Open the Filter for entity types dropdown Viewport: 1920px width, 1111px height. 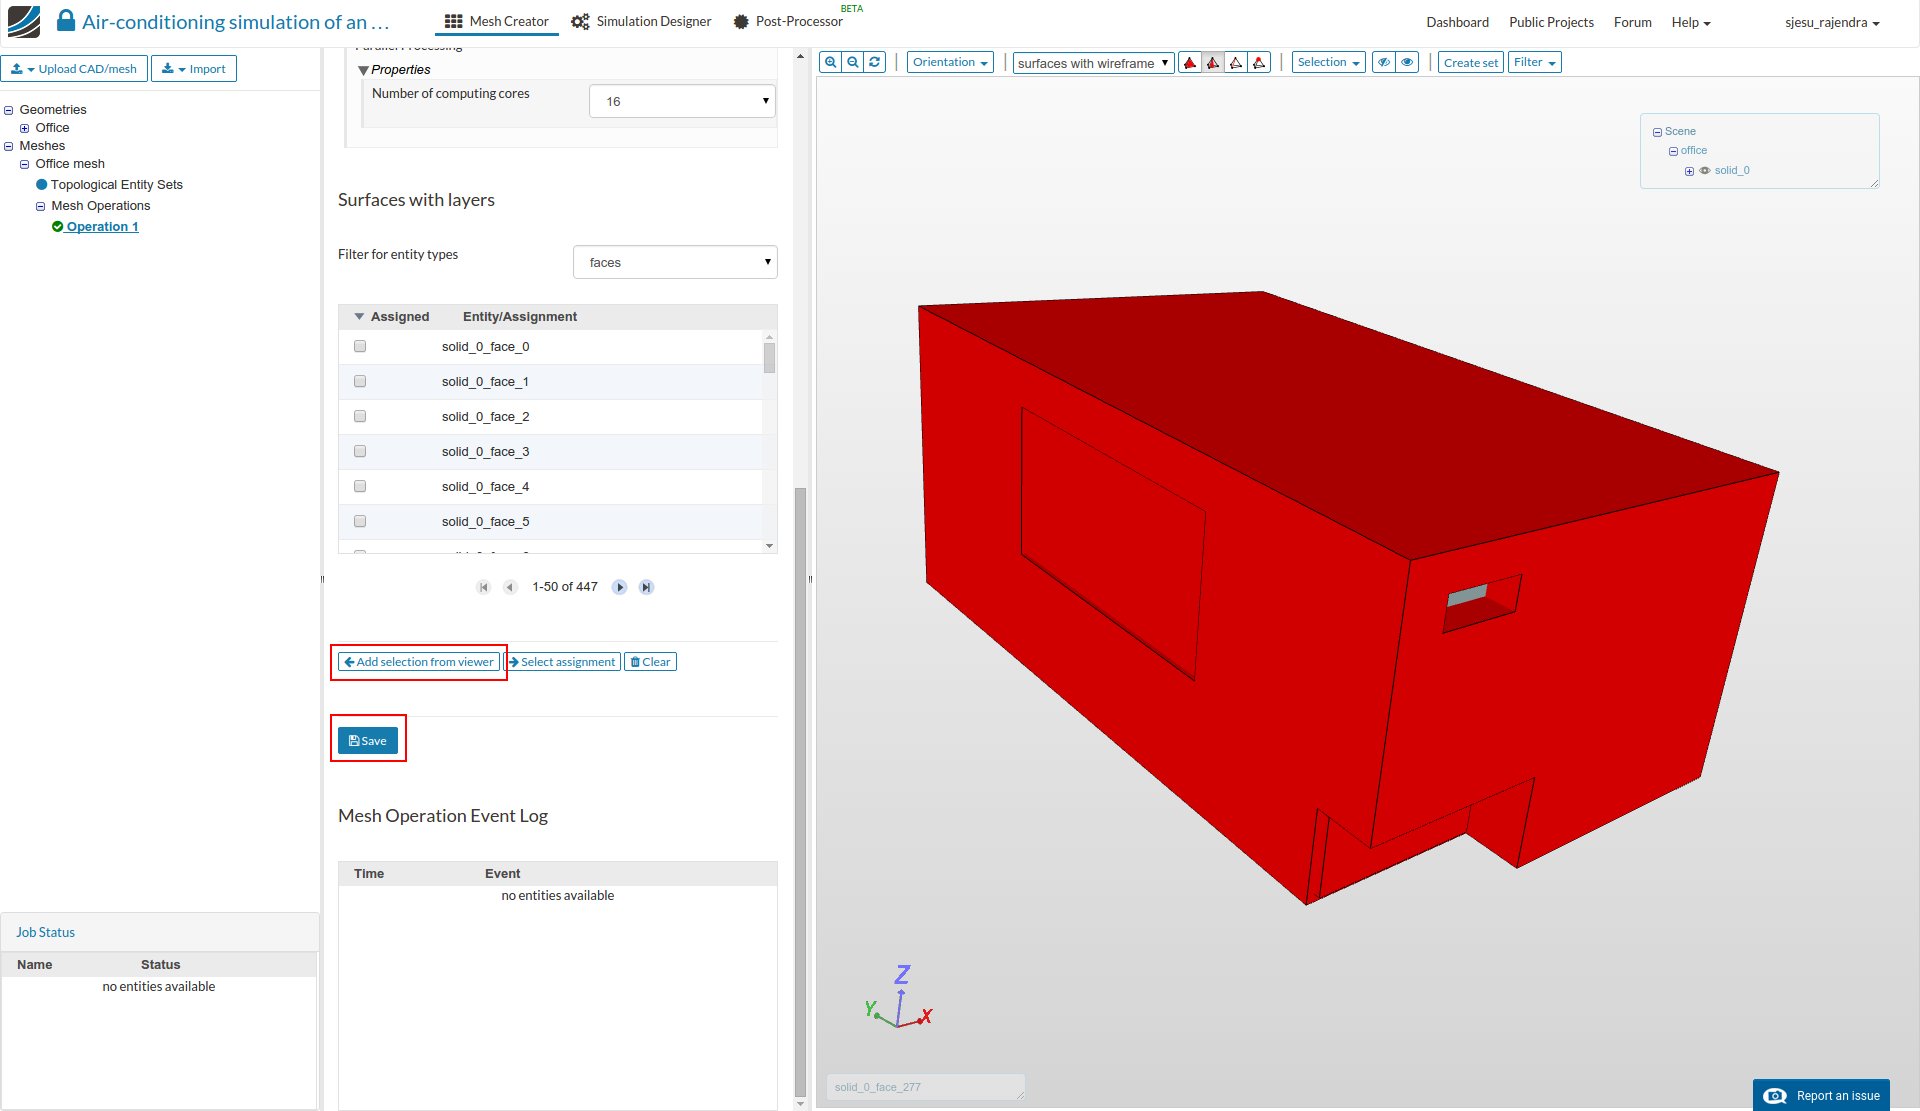point(675,262)
